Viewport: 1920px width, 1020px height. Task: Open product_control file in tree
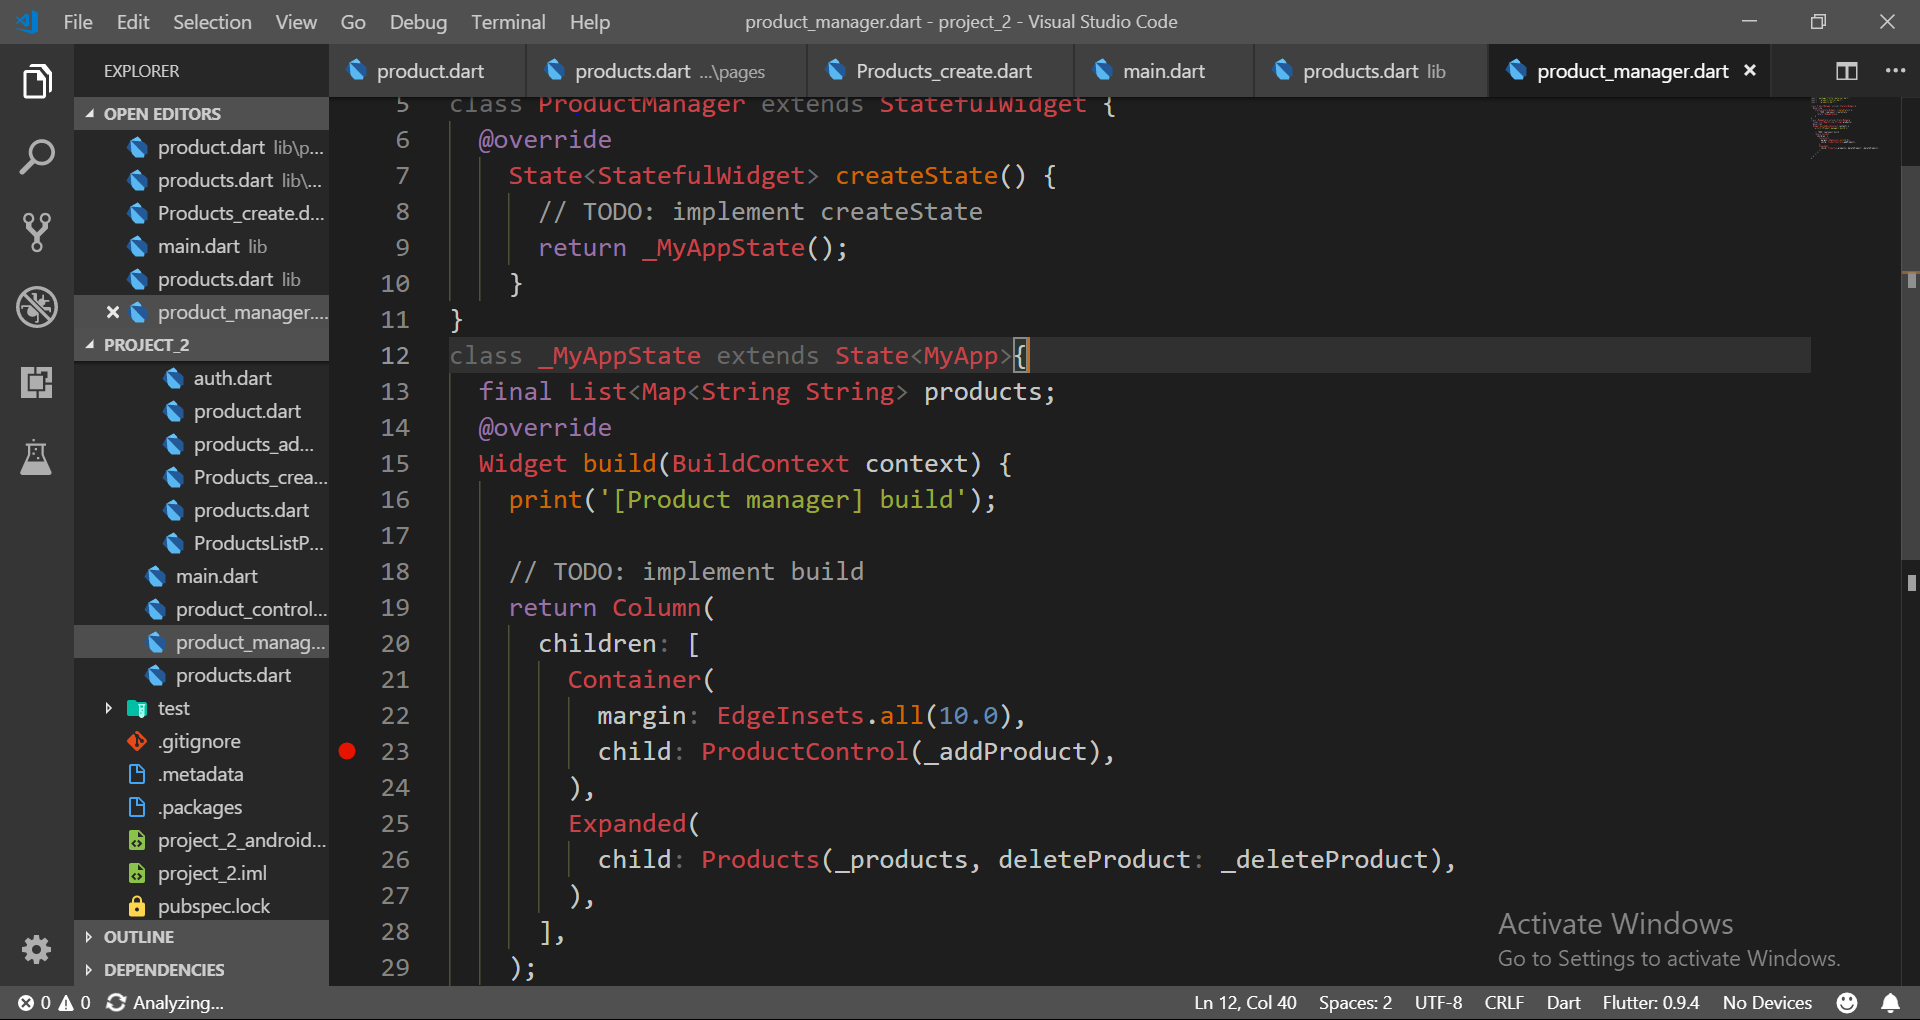coord(201,609)
